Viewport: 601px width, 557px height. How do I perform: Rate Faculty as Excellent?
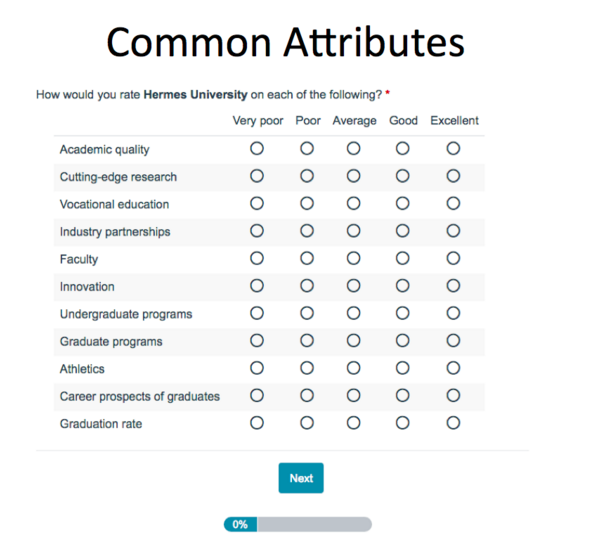(453, 258)
